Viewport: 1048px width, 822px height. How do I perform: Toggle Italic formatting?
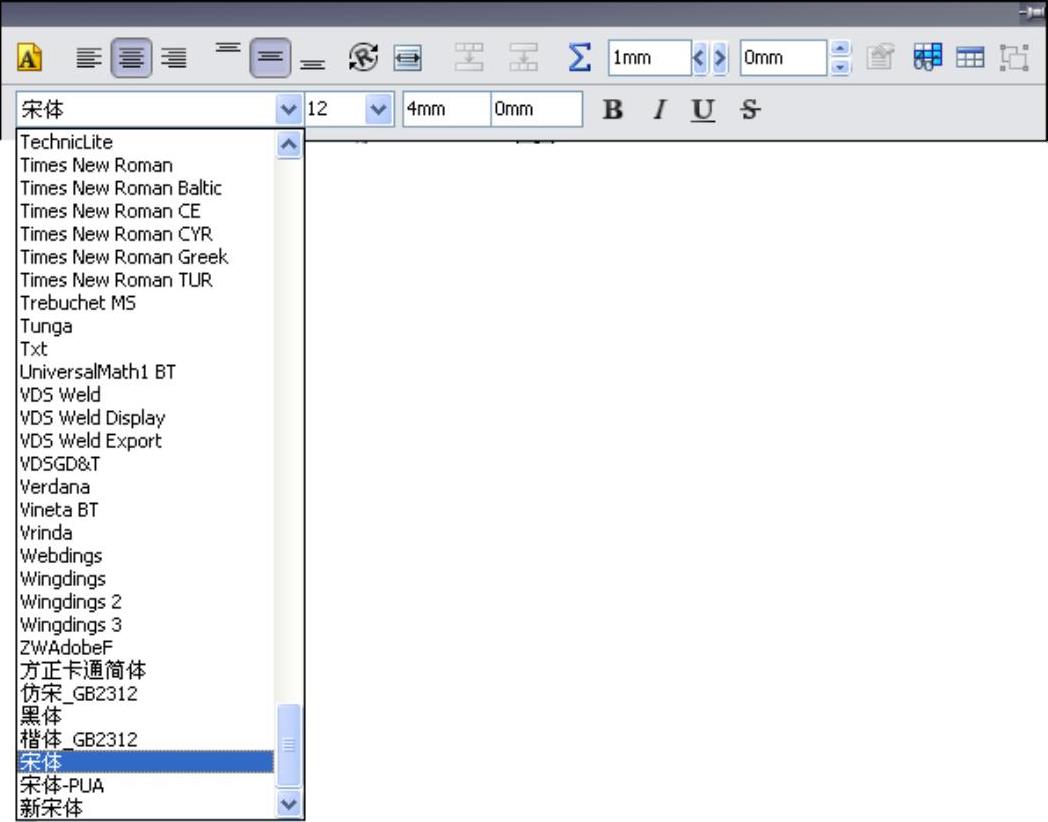click(x=659, y=110)
